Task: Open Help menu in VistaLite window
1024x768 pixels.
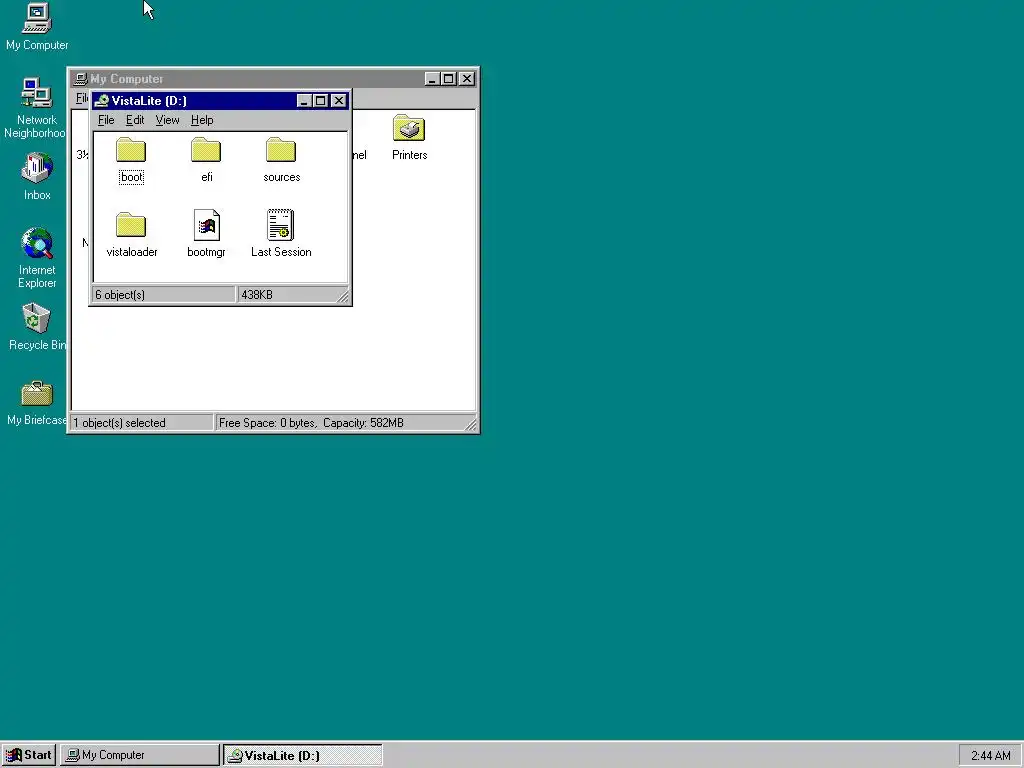Action: click(x=202, y=120)
